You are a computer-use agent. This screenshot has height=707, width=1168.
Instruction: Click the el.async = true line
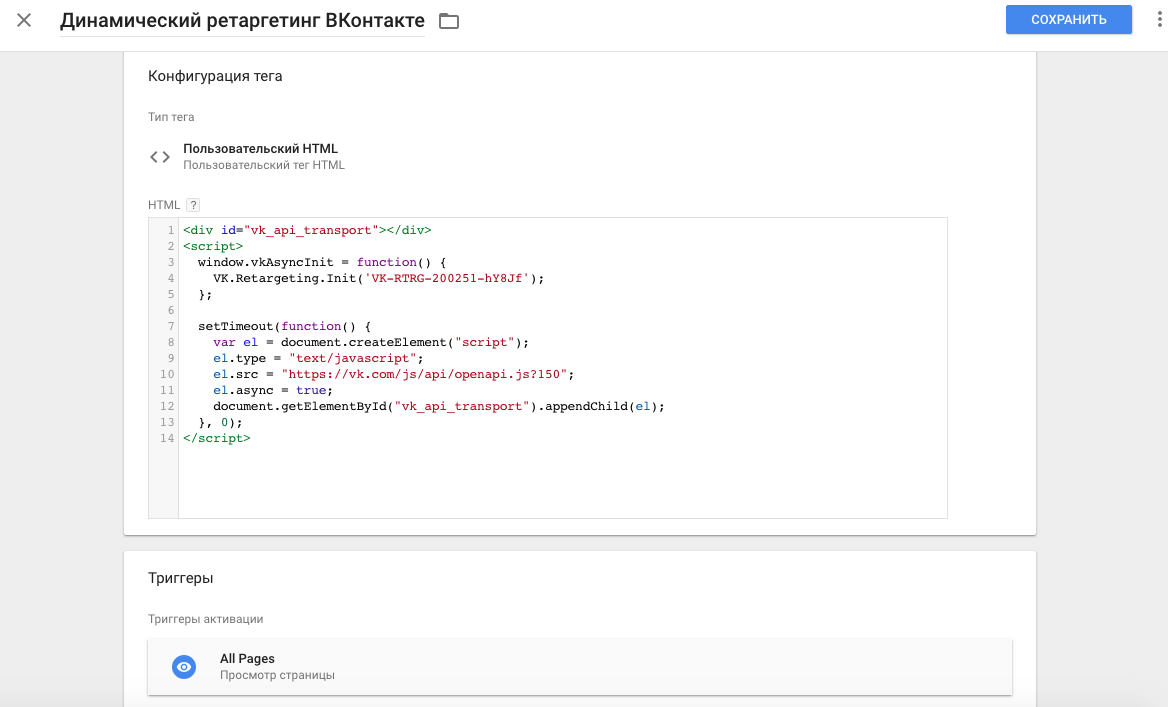click(273, 390)
